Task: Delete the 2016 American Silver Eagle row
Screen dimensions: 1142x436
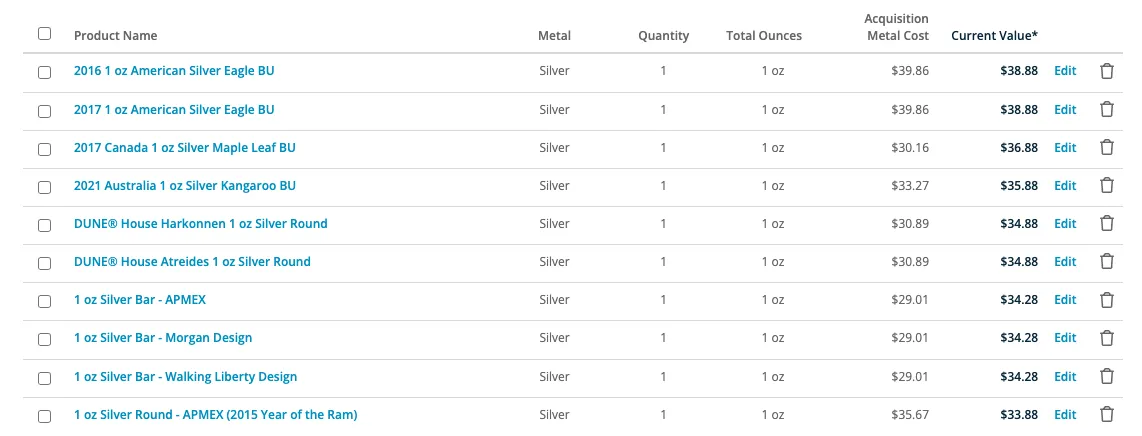Action: tap(1106, 71)
